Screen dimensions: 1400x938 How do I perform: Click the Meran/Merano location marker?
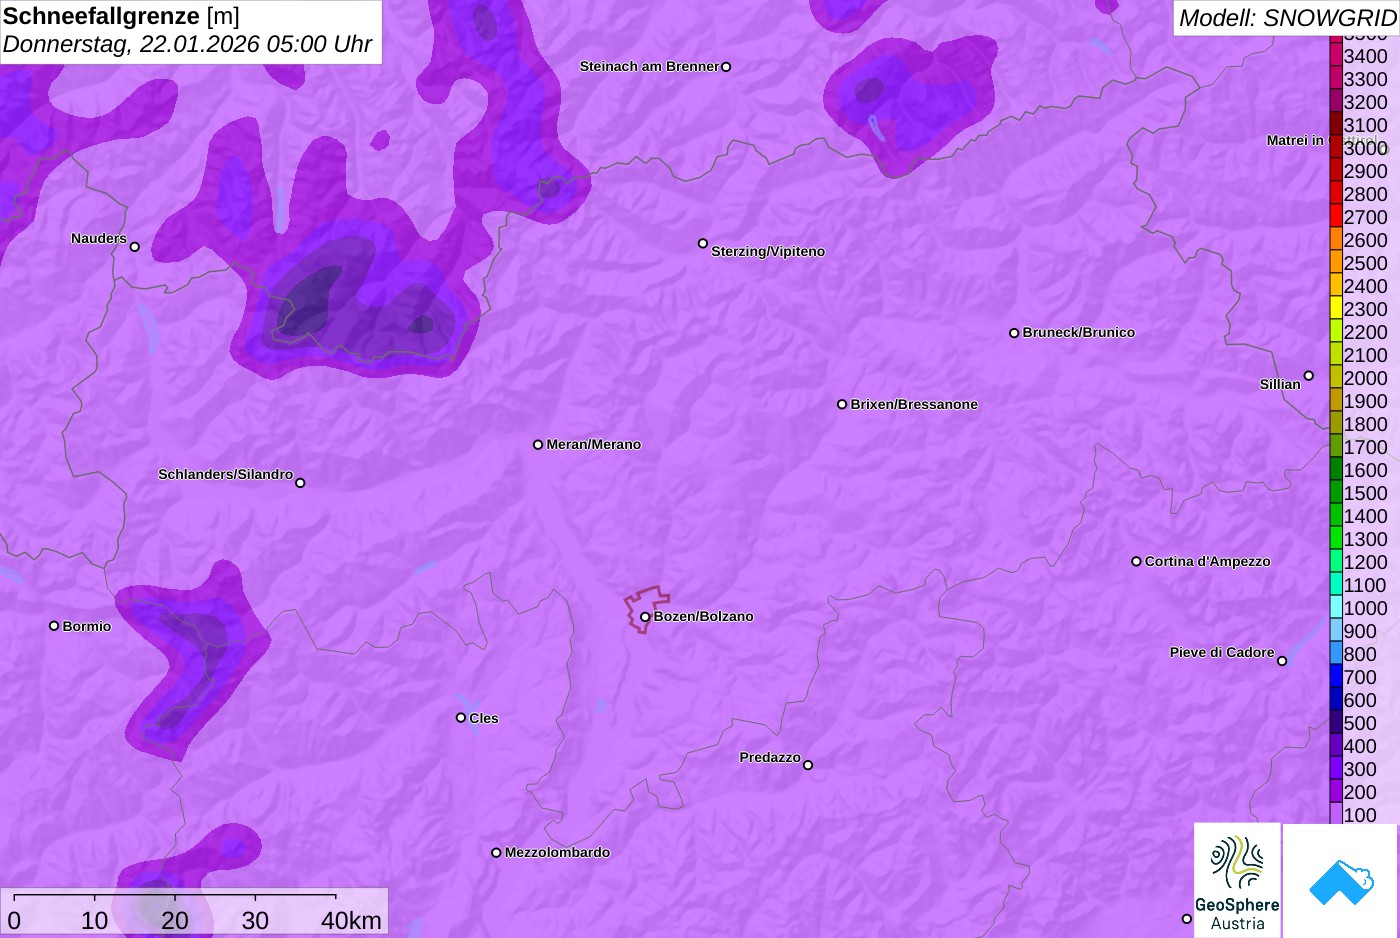tap(538, 445)
